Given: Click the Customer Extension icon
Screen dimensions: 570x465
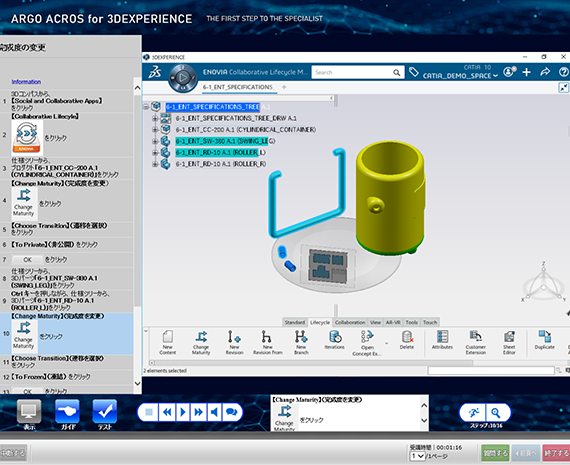Looking at the screenshot, I should coord(475,342).
